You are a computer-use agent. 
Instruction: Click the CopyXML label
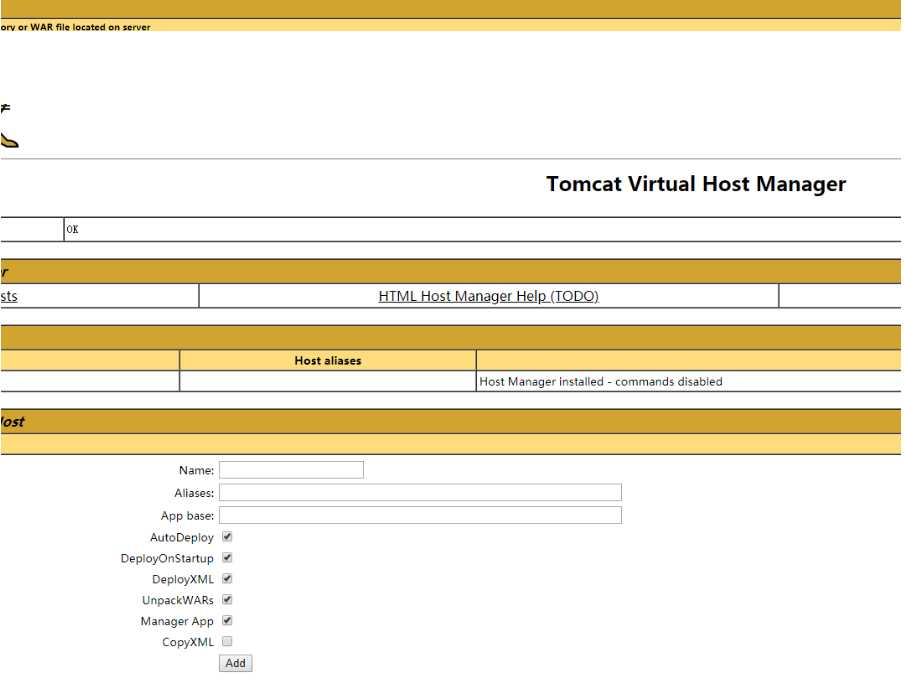(188, 642)
